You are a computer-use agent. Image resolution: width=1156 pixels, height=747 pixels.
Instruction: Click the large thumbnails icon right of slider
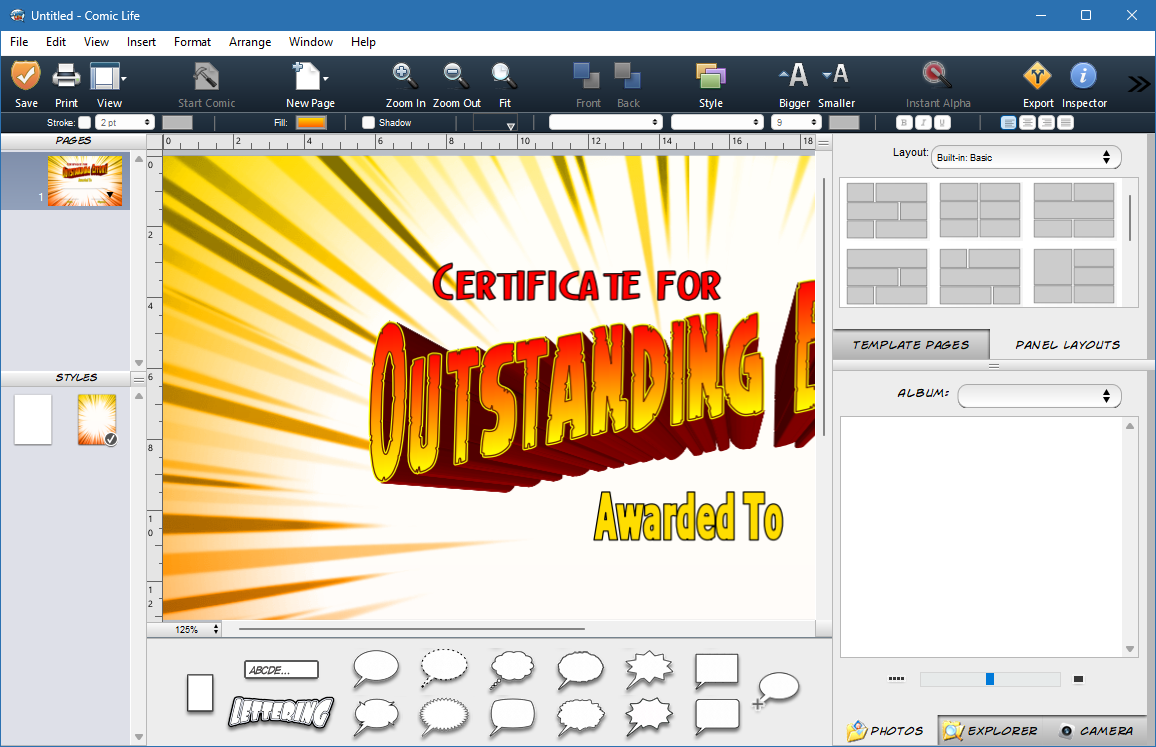point(1079,679)
